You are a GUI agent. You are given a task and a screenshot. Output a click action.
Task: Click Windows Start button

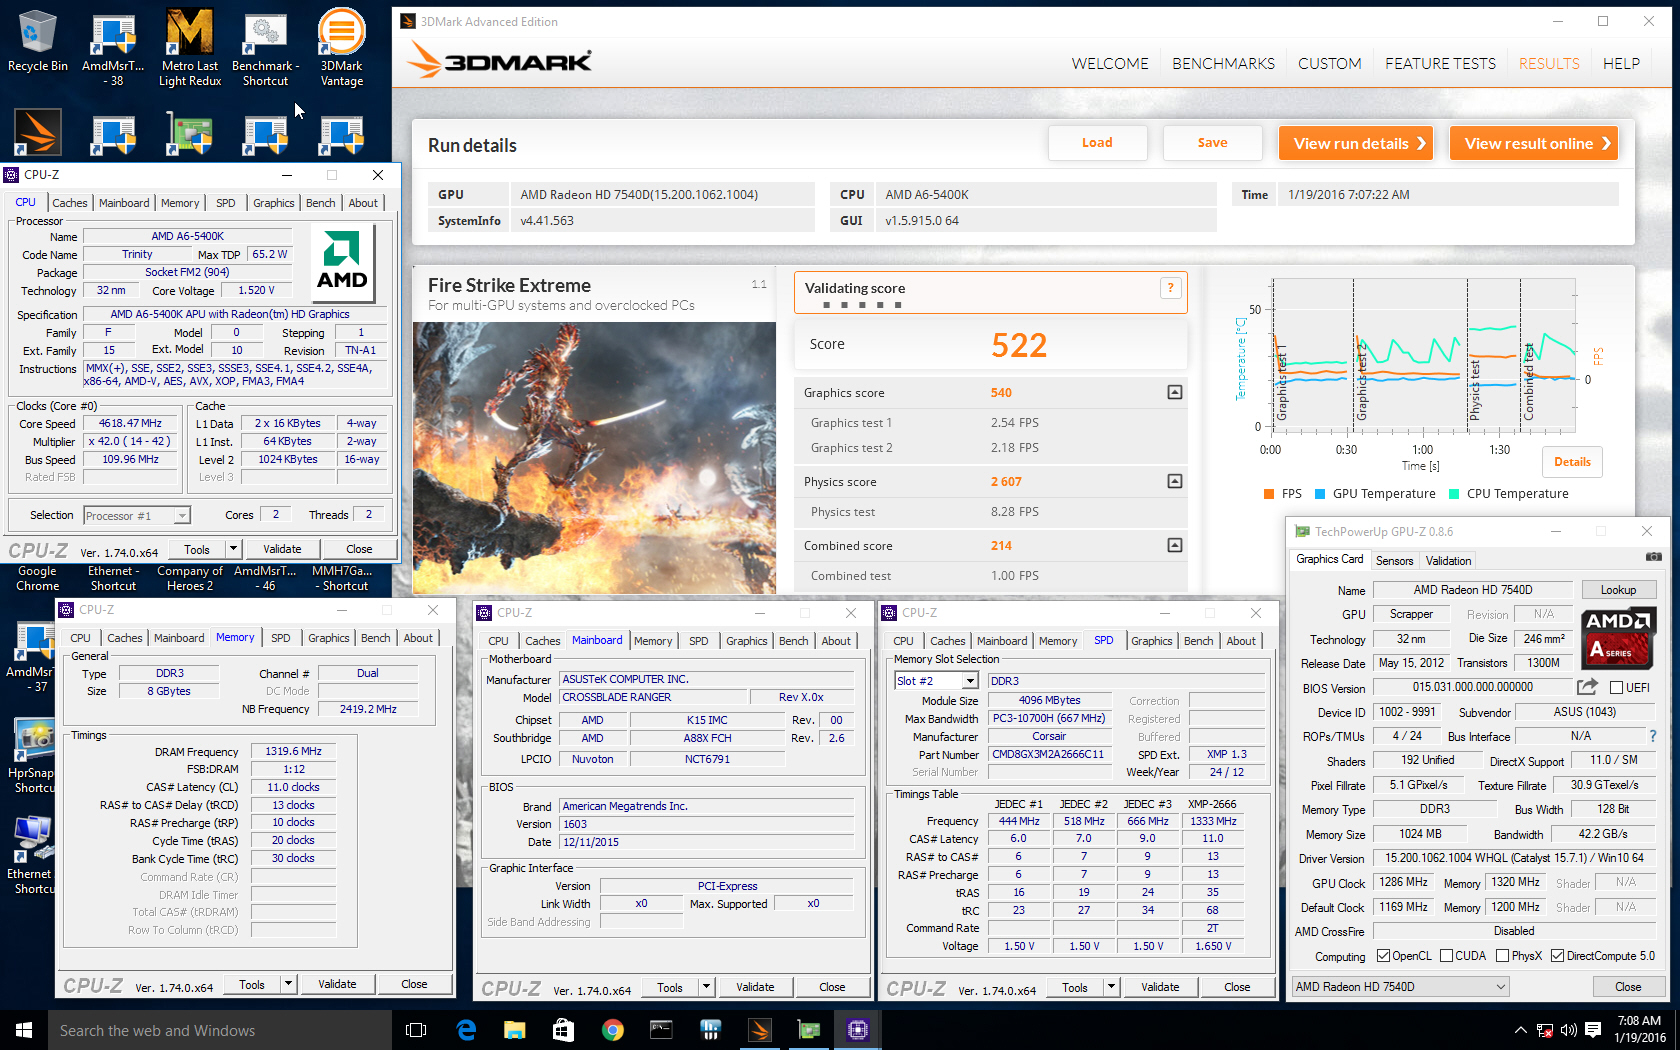[24, 1030]
